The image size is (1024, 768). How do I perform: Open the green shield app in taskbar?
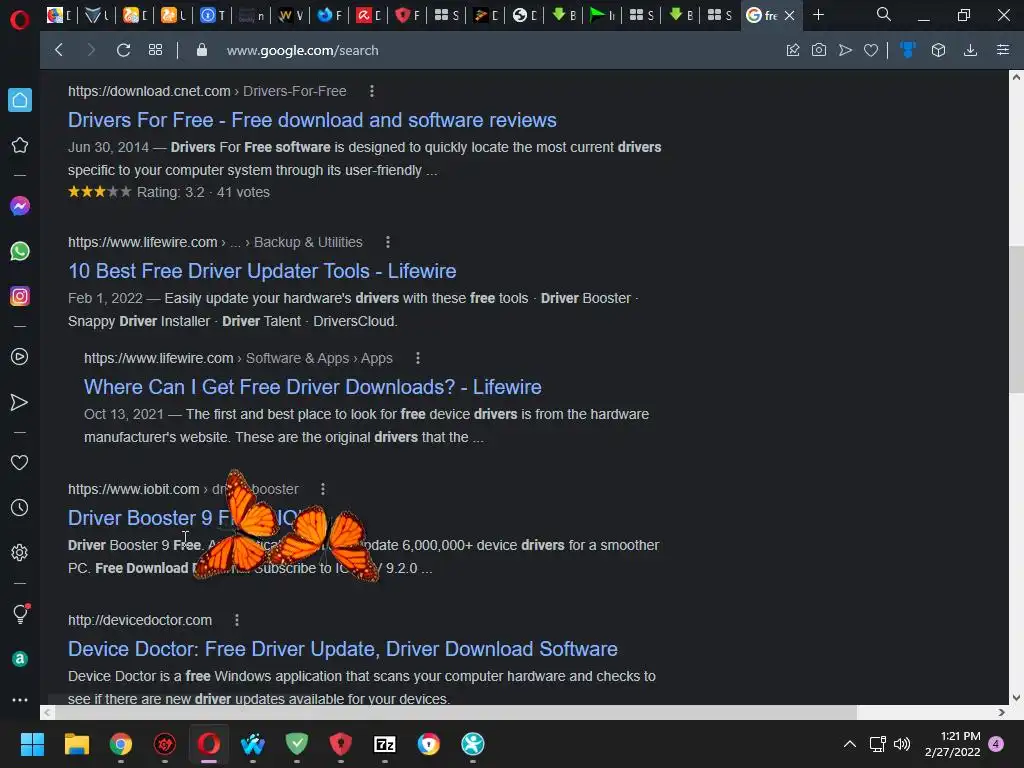pos(296,744)
